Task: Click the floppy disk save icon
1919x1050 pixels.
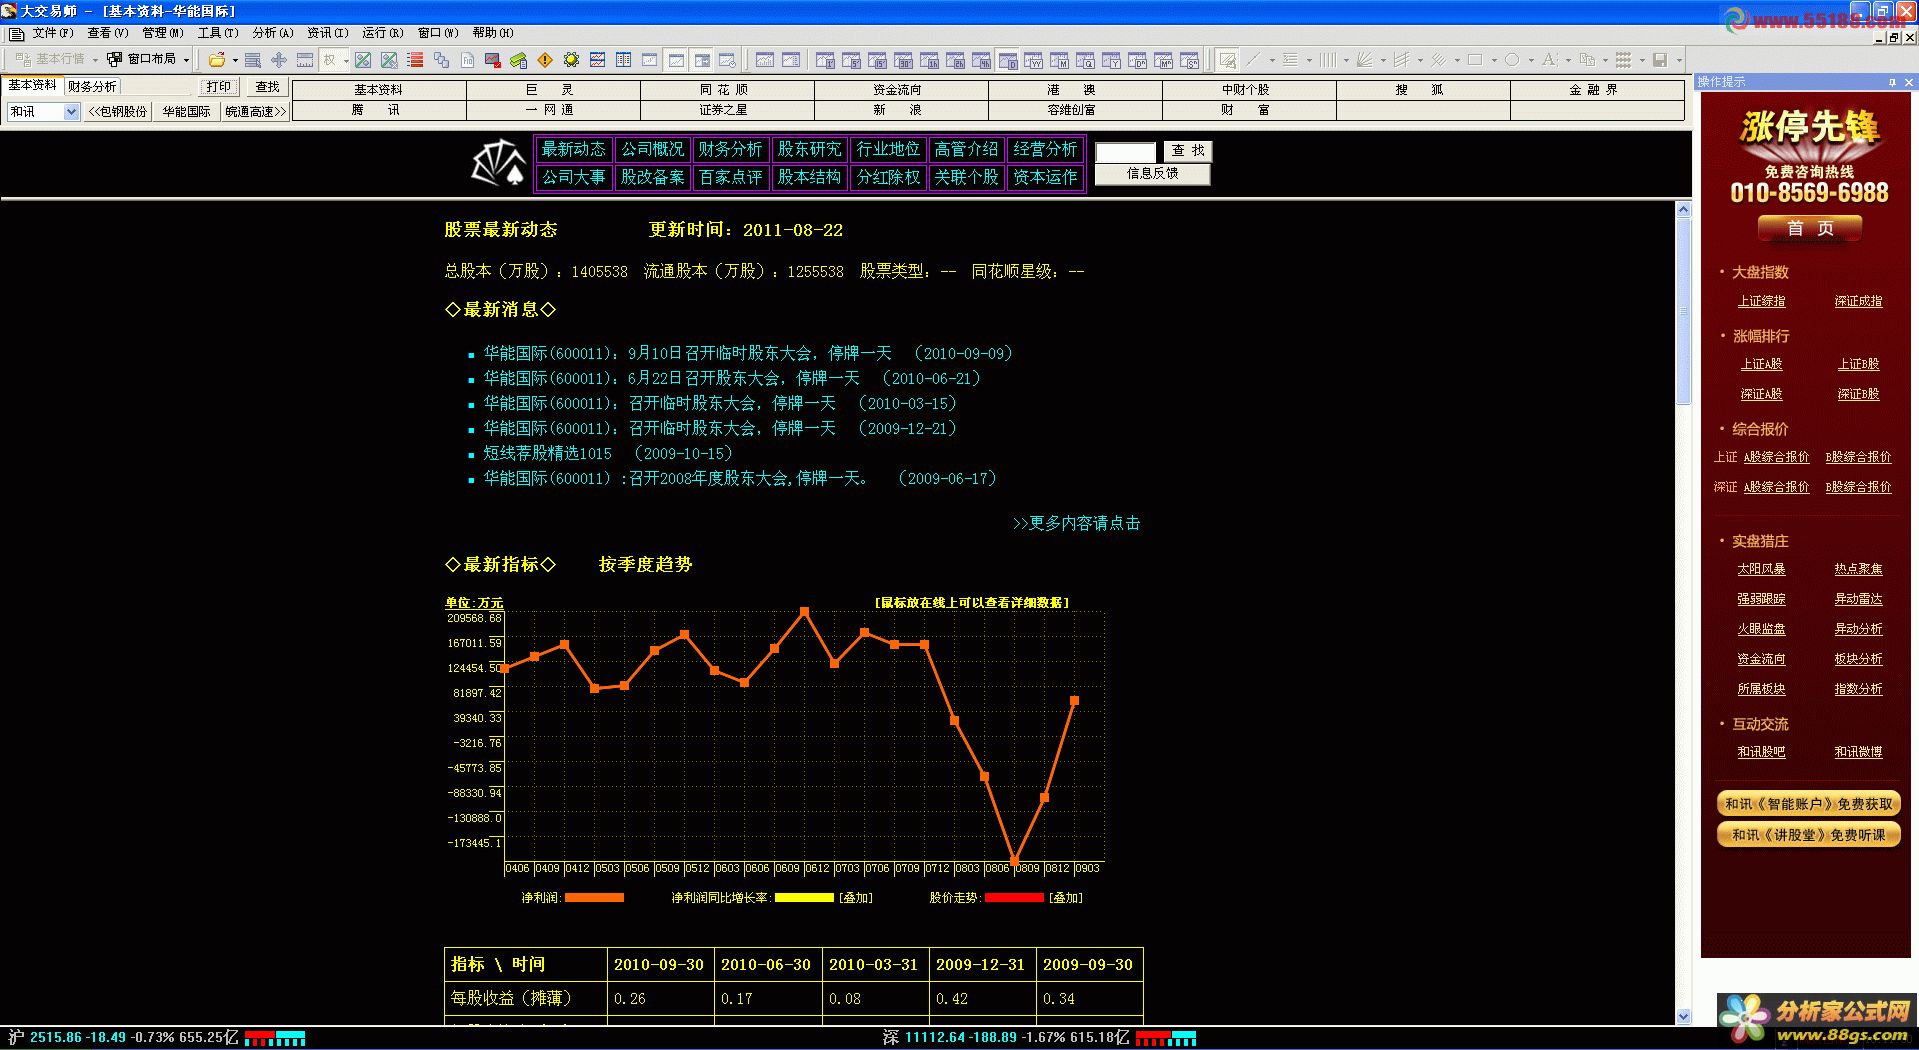Action: [x=1660, y=60]
